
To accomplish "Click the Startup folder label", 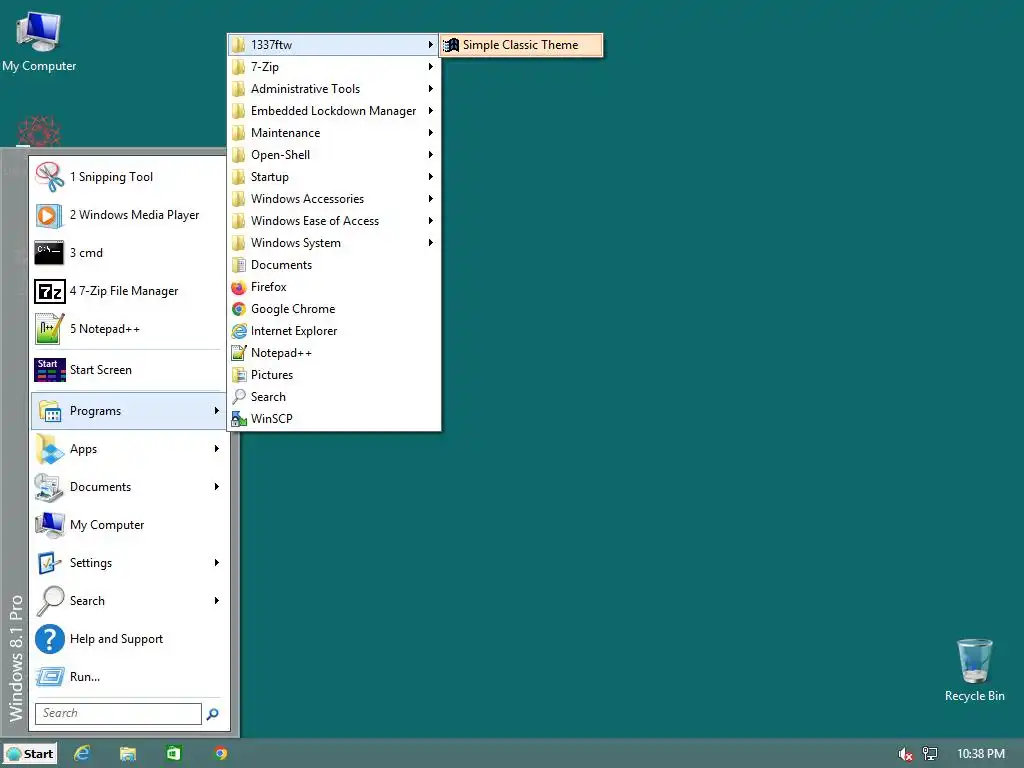I will [270, 177].
